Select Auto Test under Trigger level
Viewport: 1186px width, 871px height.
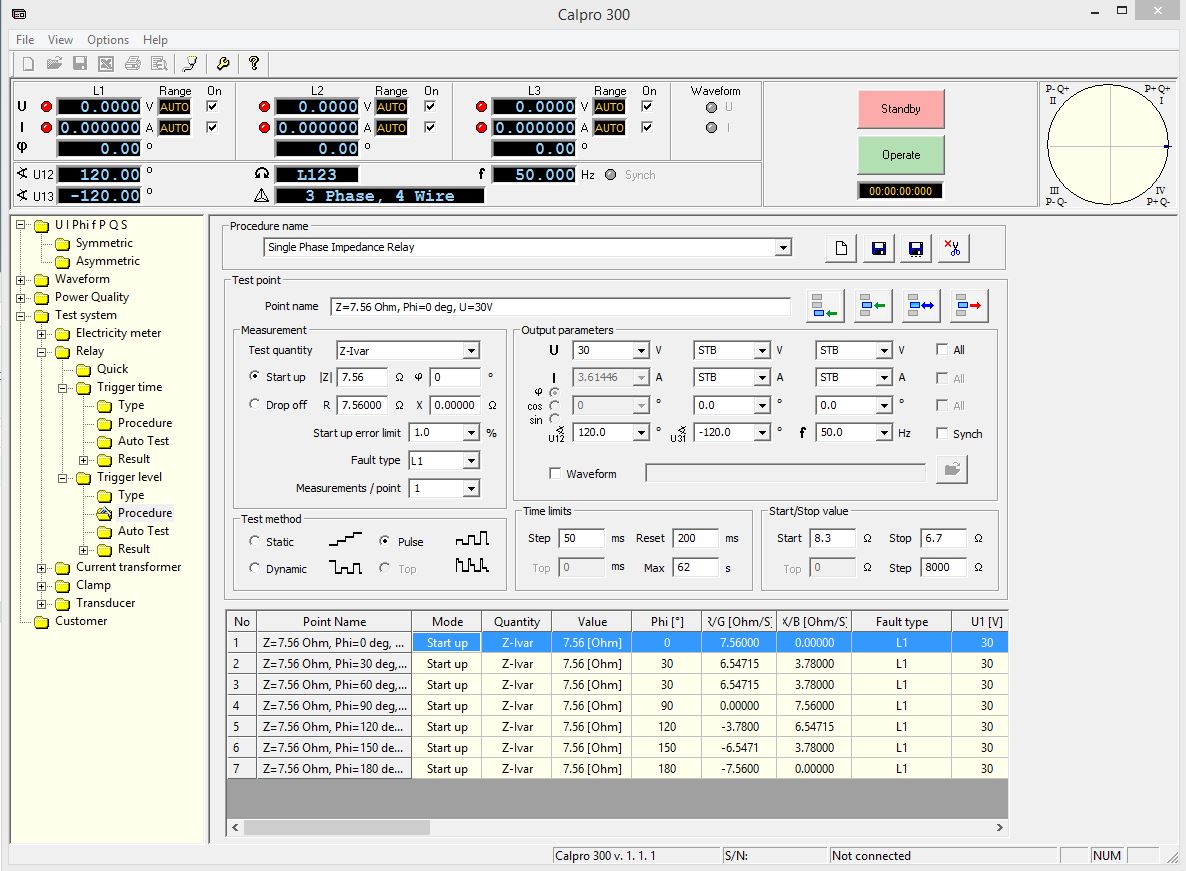point(143,531)
